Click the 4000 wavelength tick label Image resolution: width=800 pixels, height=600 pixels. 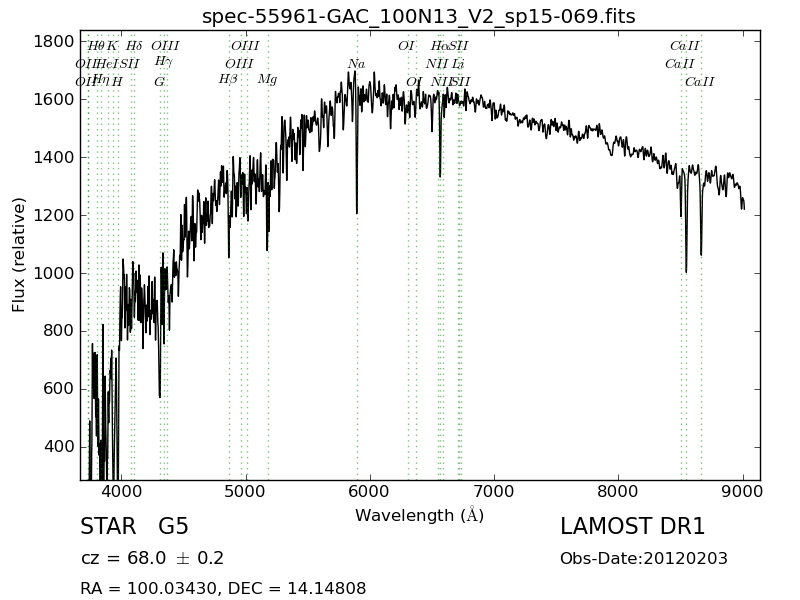(x=121, y=492)
